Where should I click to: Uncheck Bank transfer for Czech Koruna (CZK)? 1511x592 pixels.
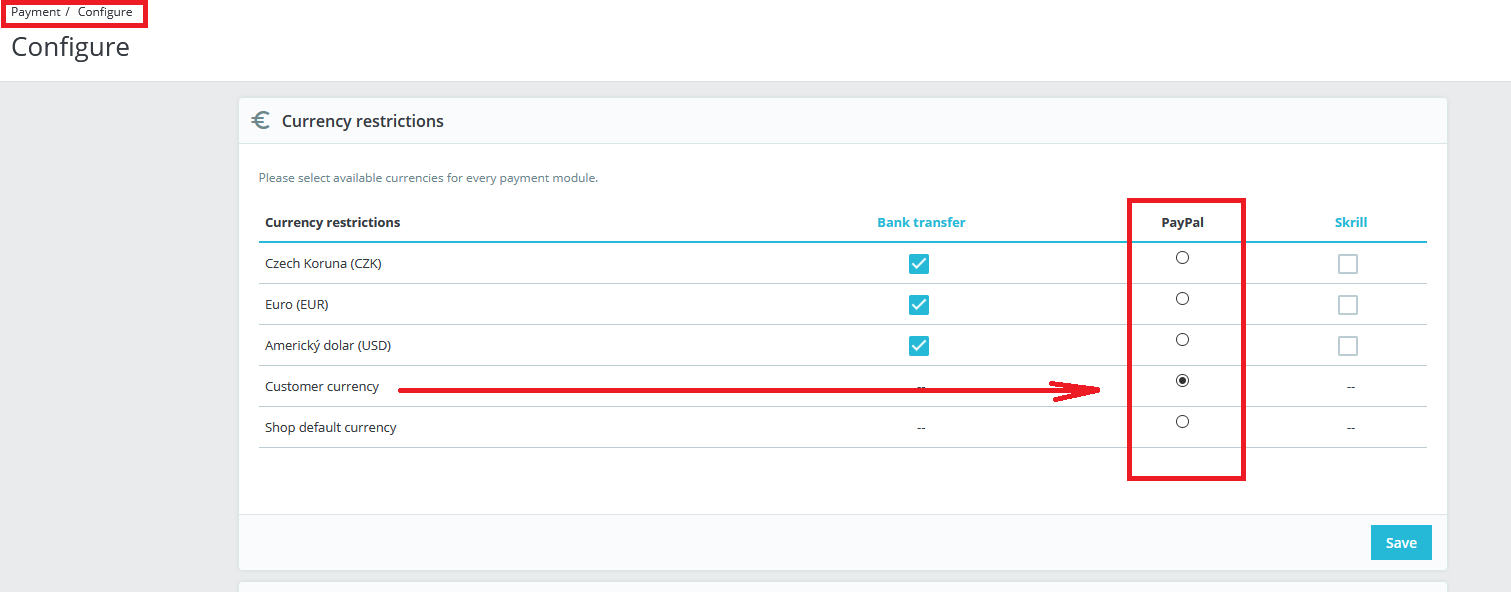pos(919,264)
